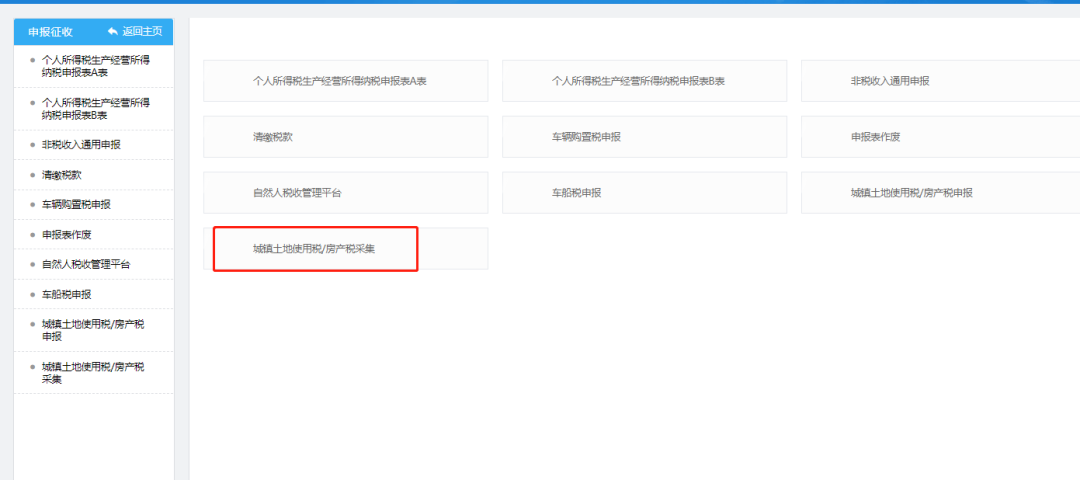1080x480 pixels.
Task: Select 车船税申报 in the sidebar
Action: click(x=94, y=294)
